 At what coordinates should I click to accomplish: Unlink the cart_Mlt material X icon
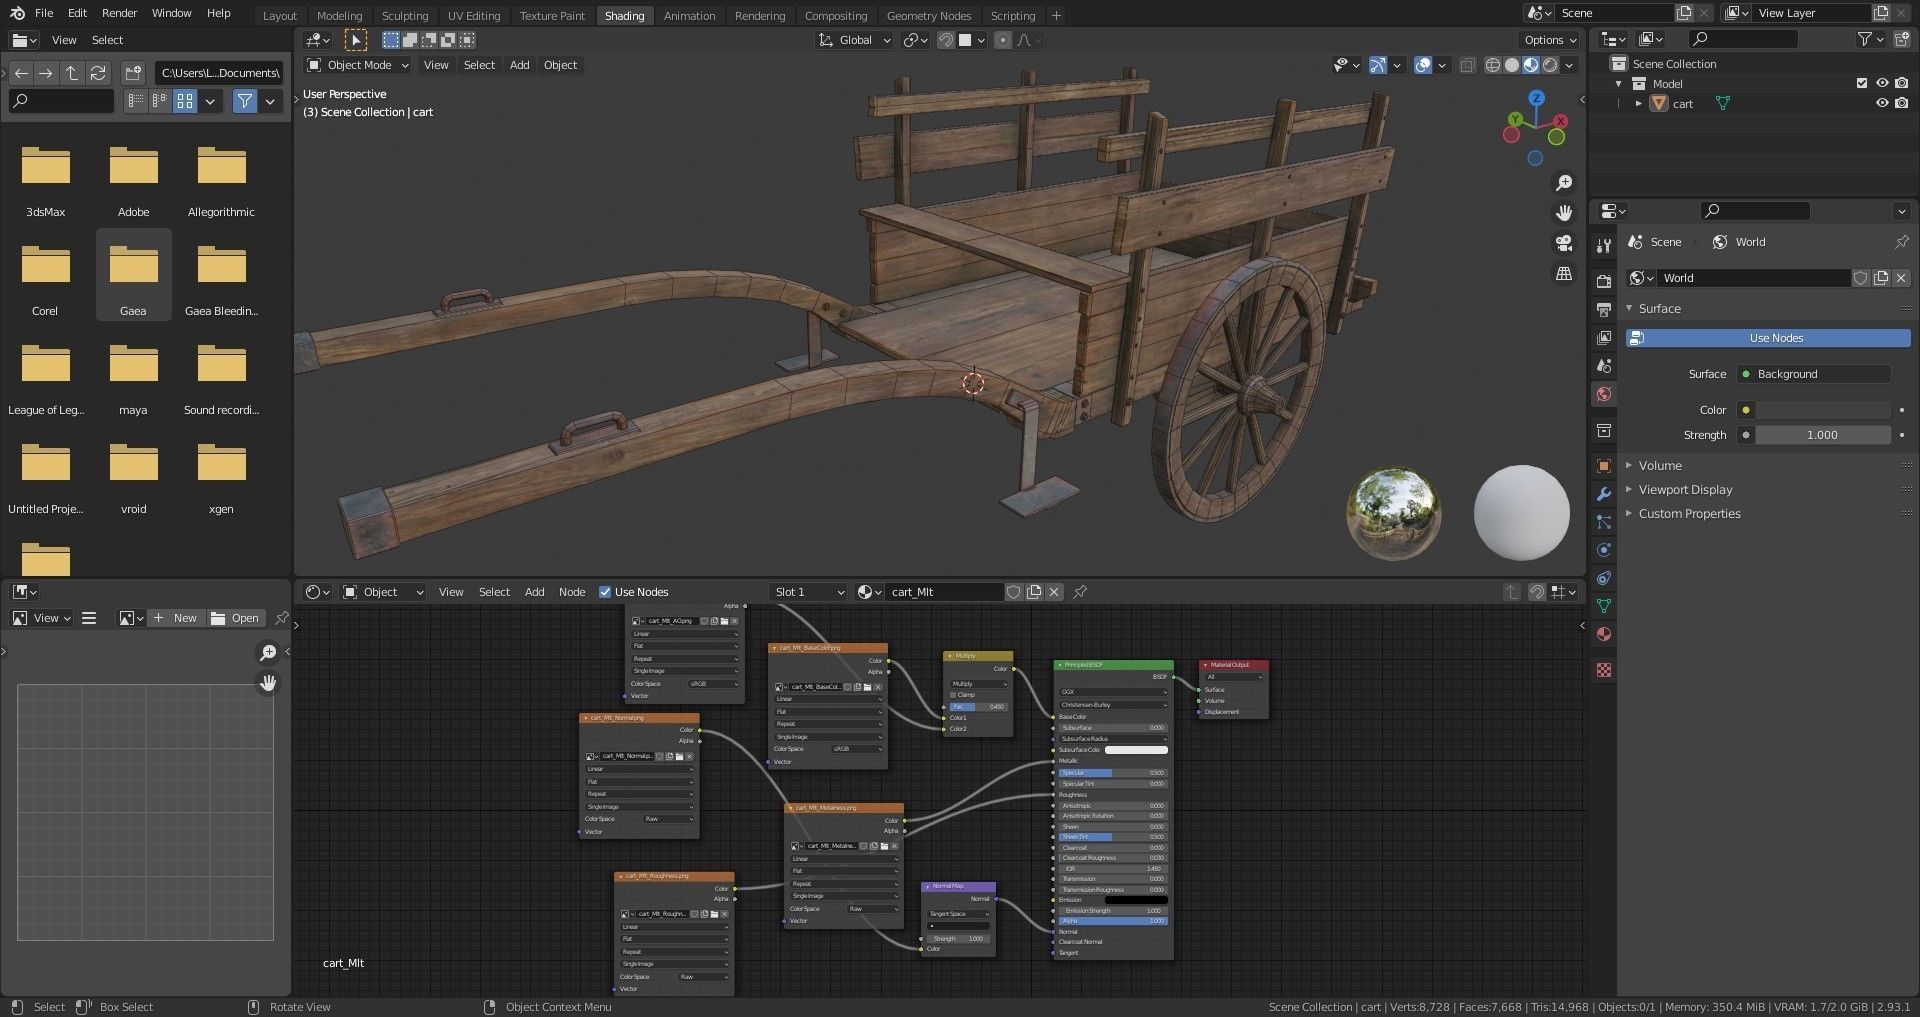pos(1053,592)
